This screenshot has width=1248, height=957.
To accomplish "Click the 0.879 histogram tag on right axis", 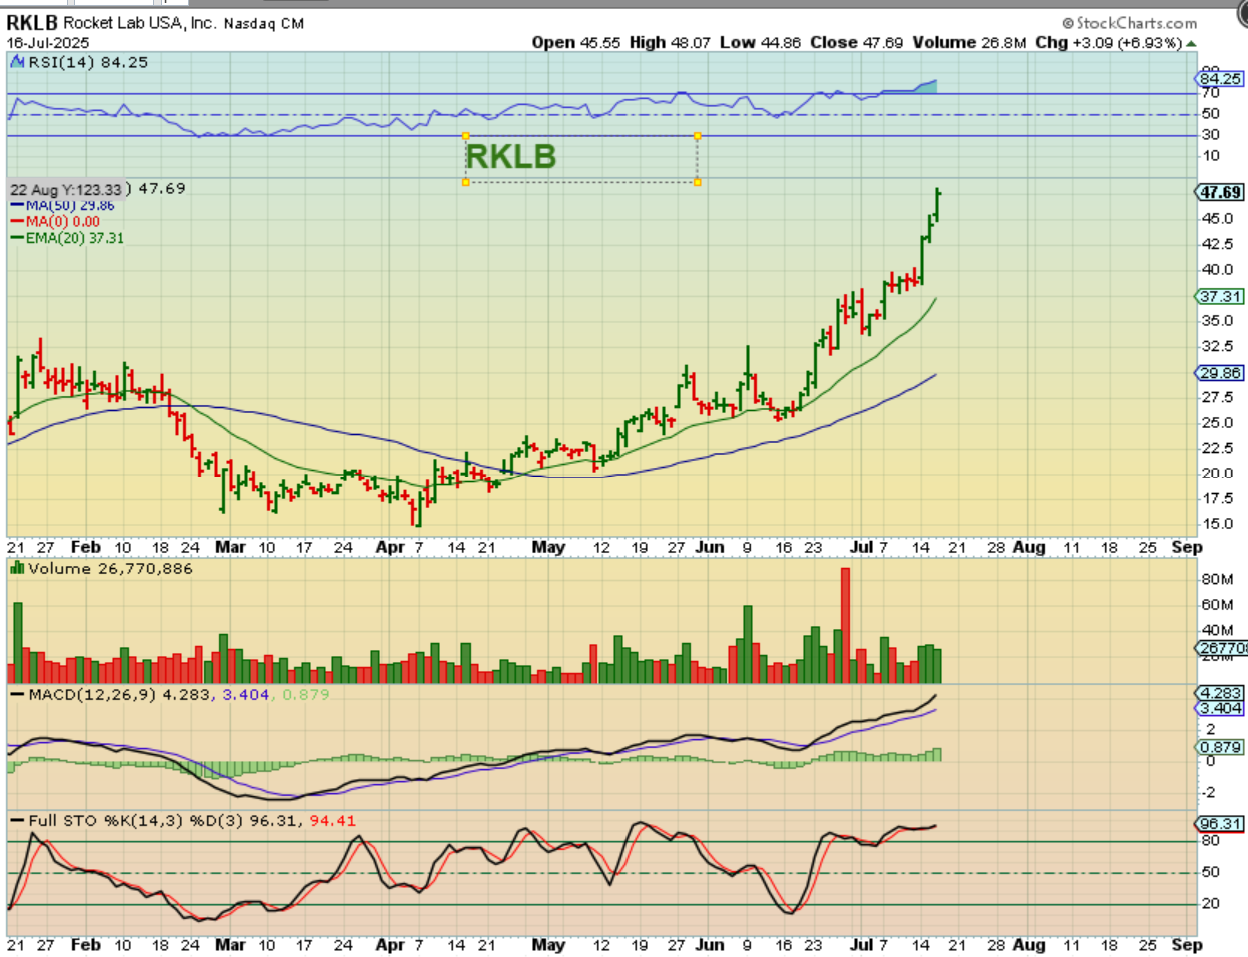I will 1220,747.
